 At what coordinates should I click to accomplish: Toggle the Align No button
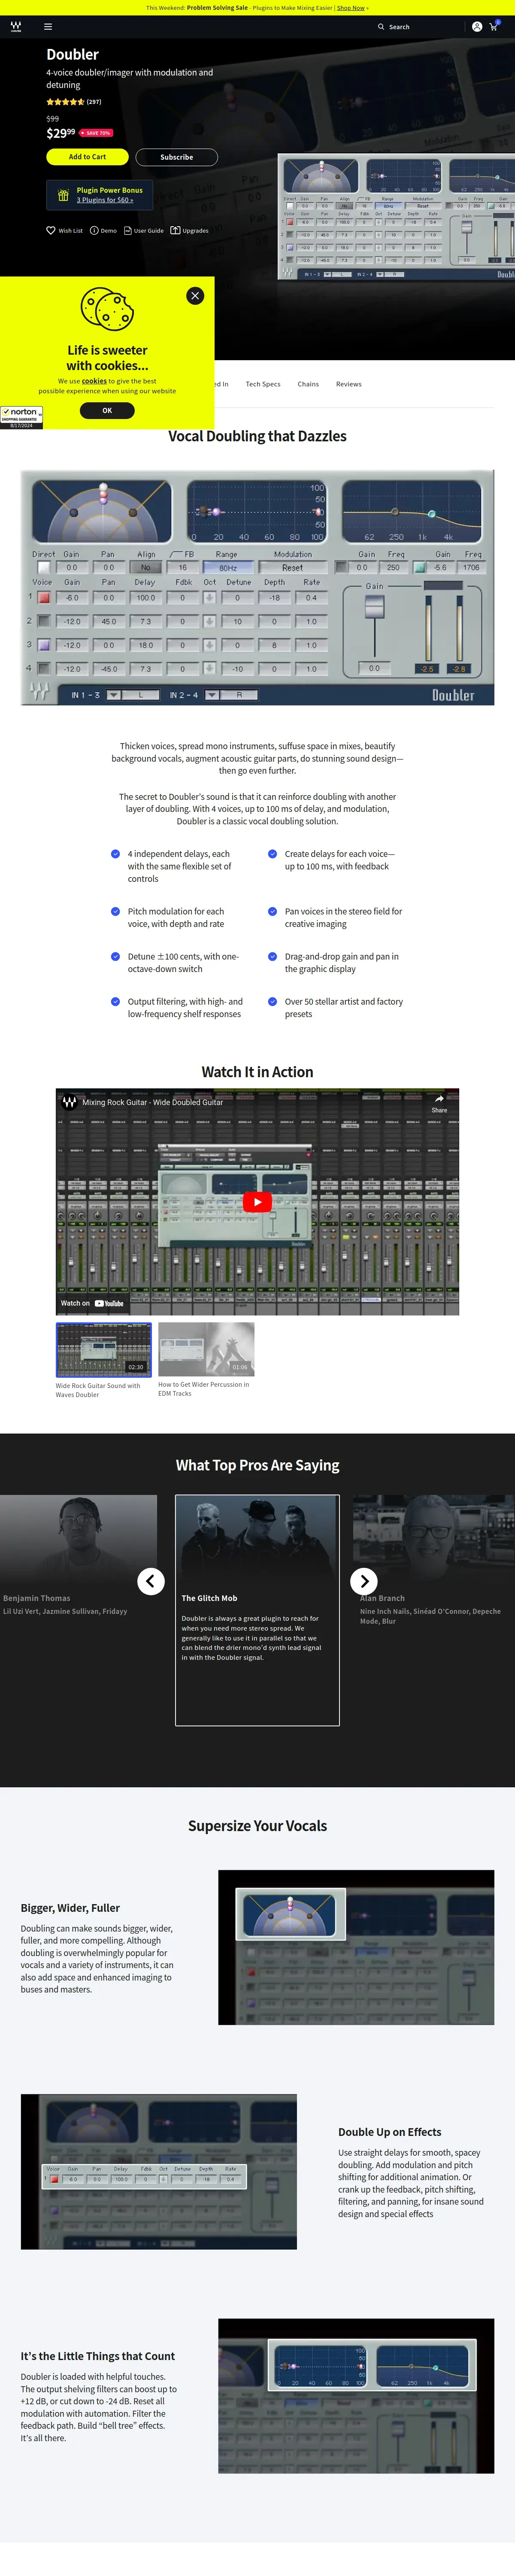click(146, 567)
